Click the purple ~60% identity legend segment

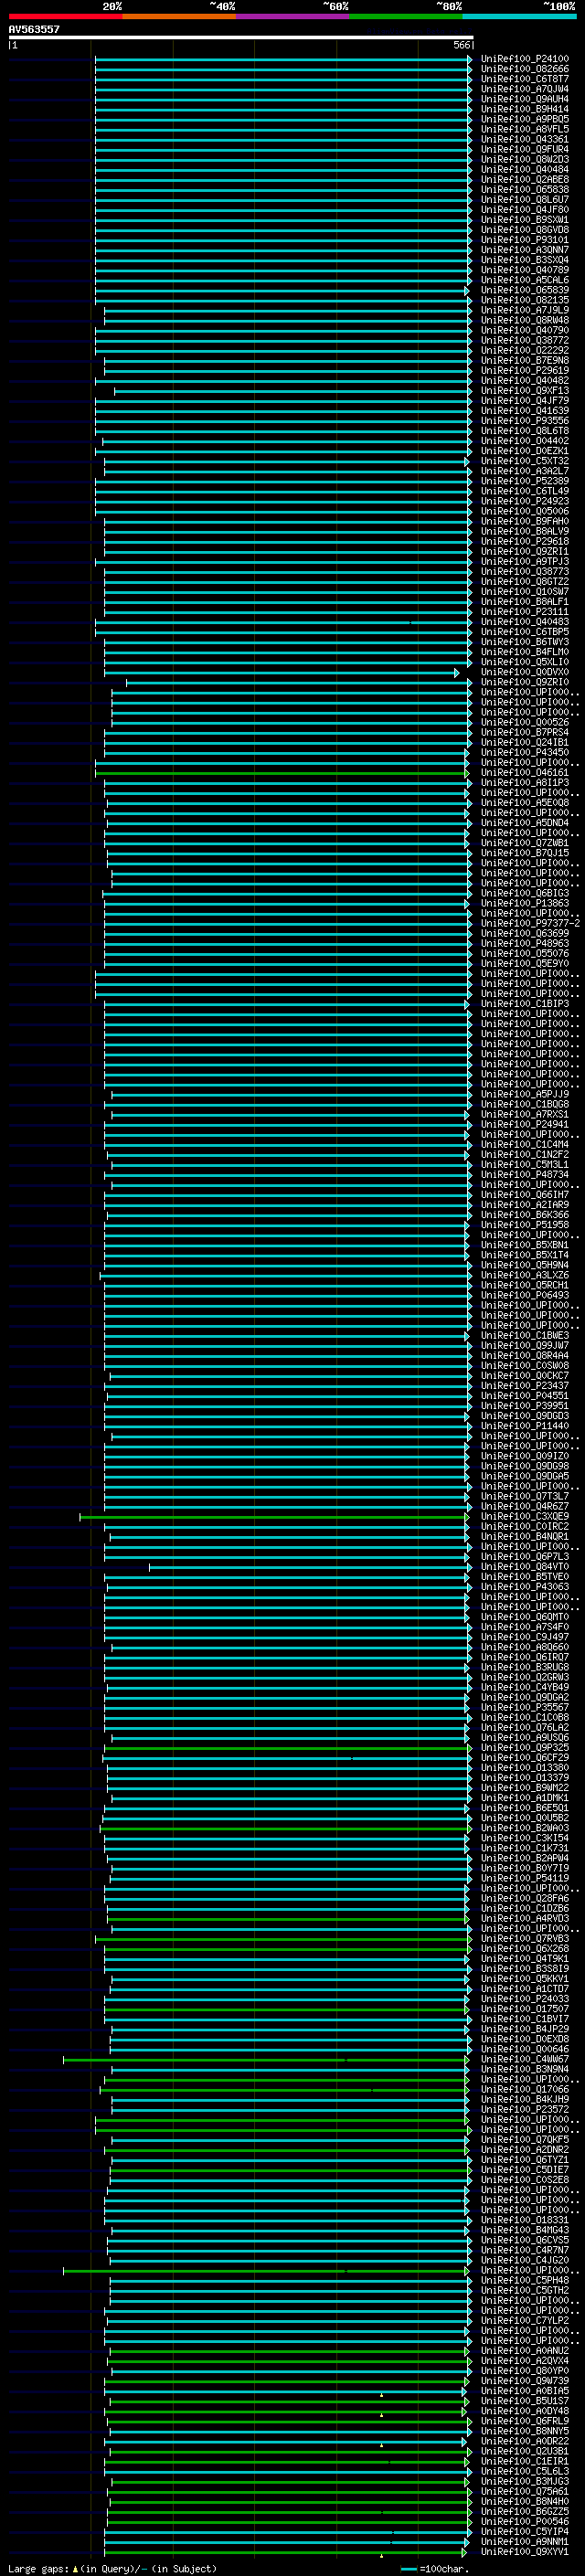click(293, 16)
